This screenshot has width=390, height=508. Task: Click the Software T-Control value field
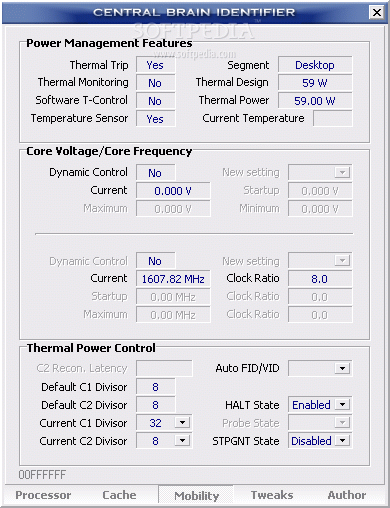coord(155,101)
